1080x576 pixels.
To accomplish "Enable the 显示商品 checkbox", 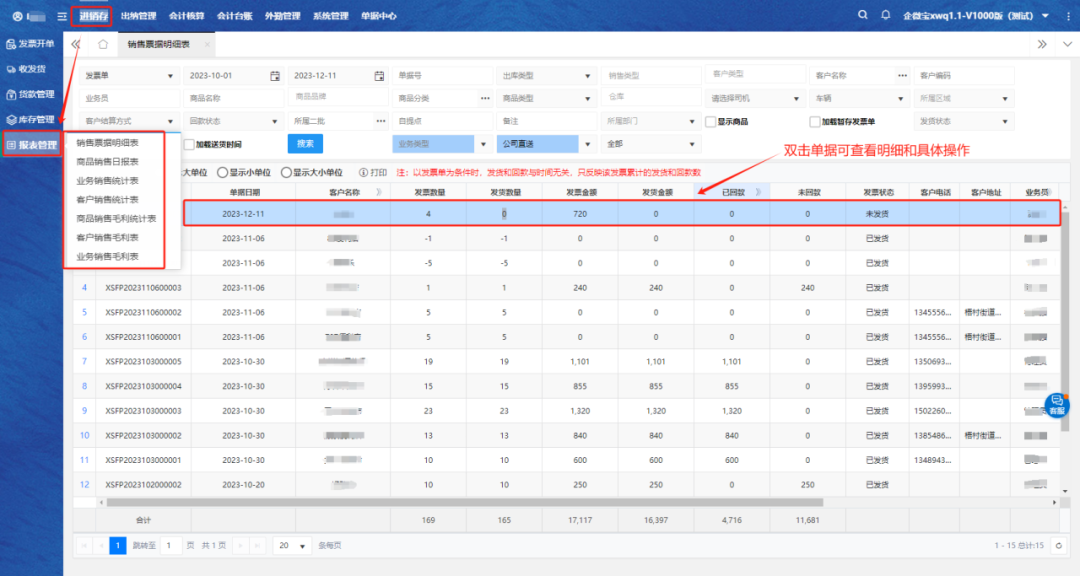I will click(710, 122).
